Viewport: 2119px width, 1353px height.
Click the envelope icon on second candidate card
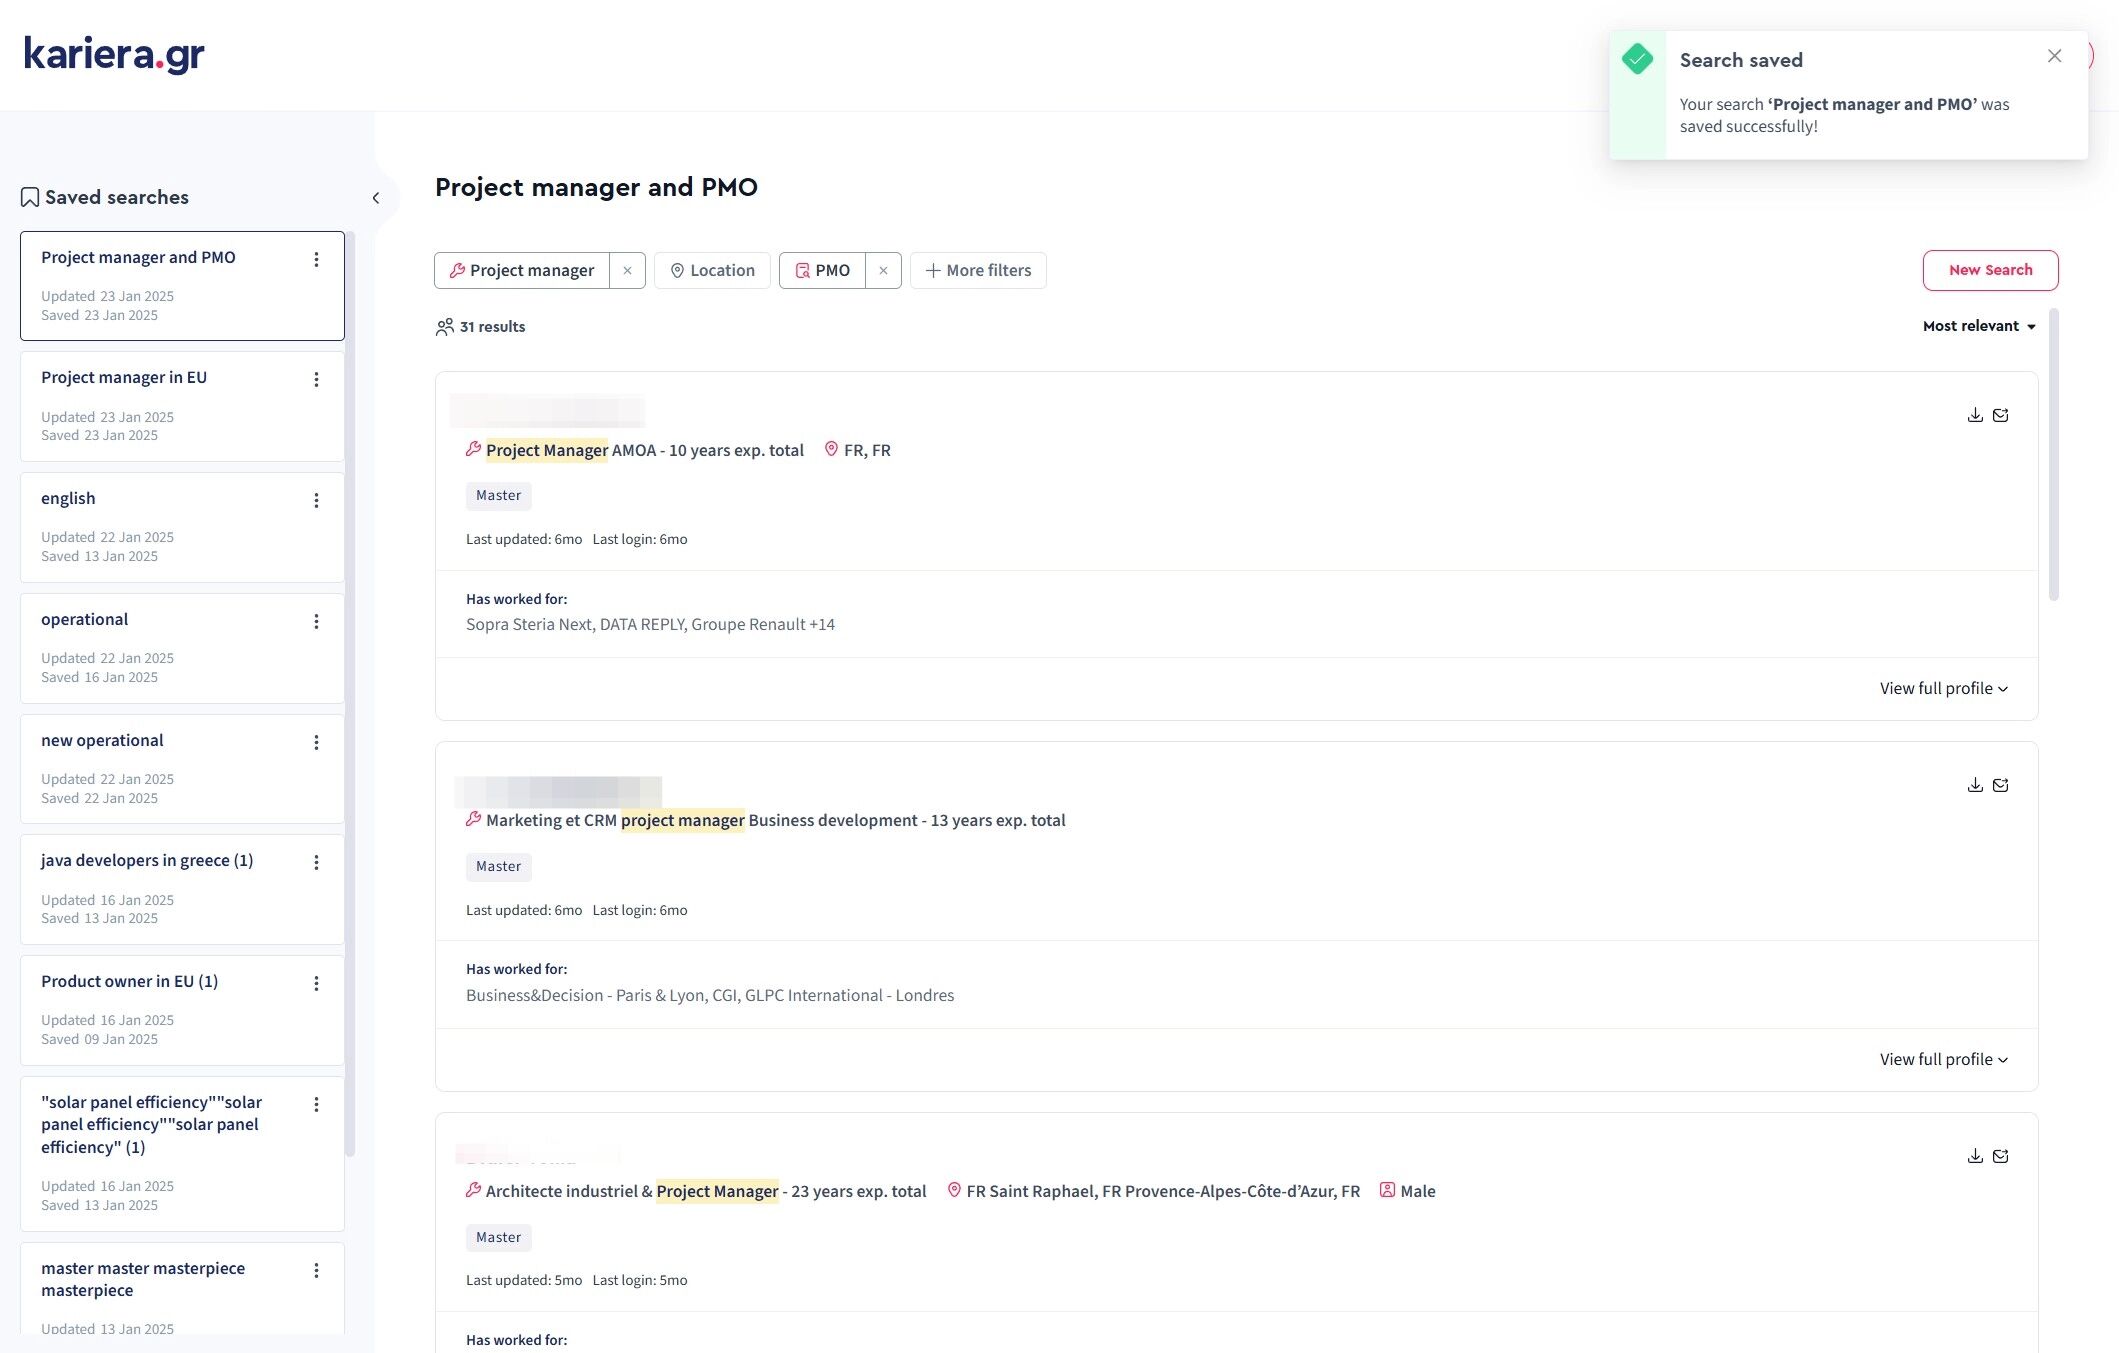point(2000,786)
